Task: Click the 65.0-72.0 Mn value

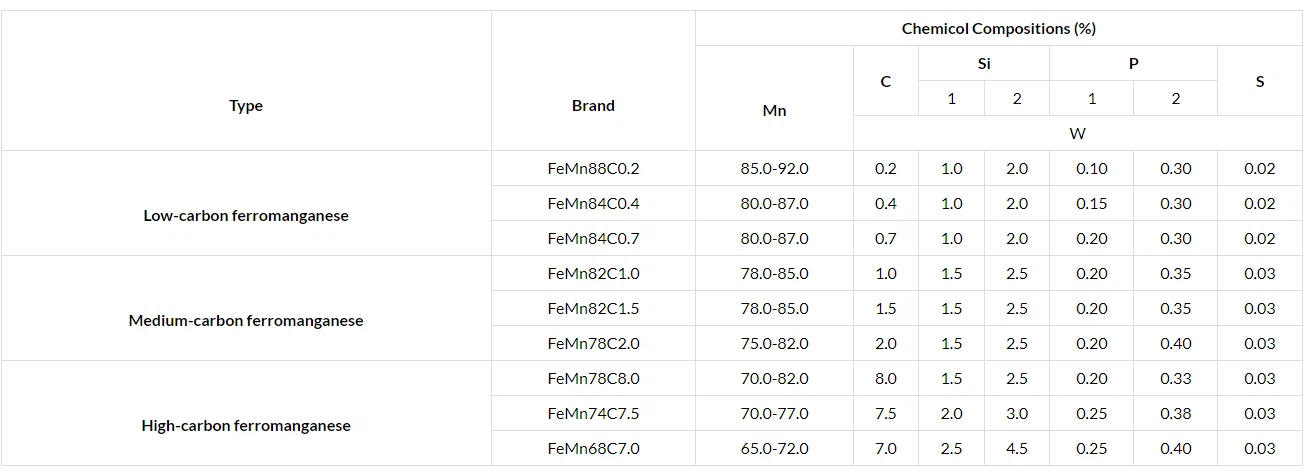Action: [x=774, y=449]
